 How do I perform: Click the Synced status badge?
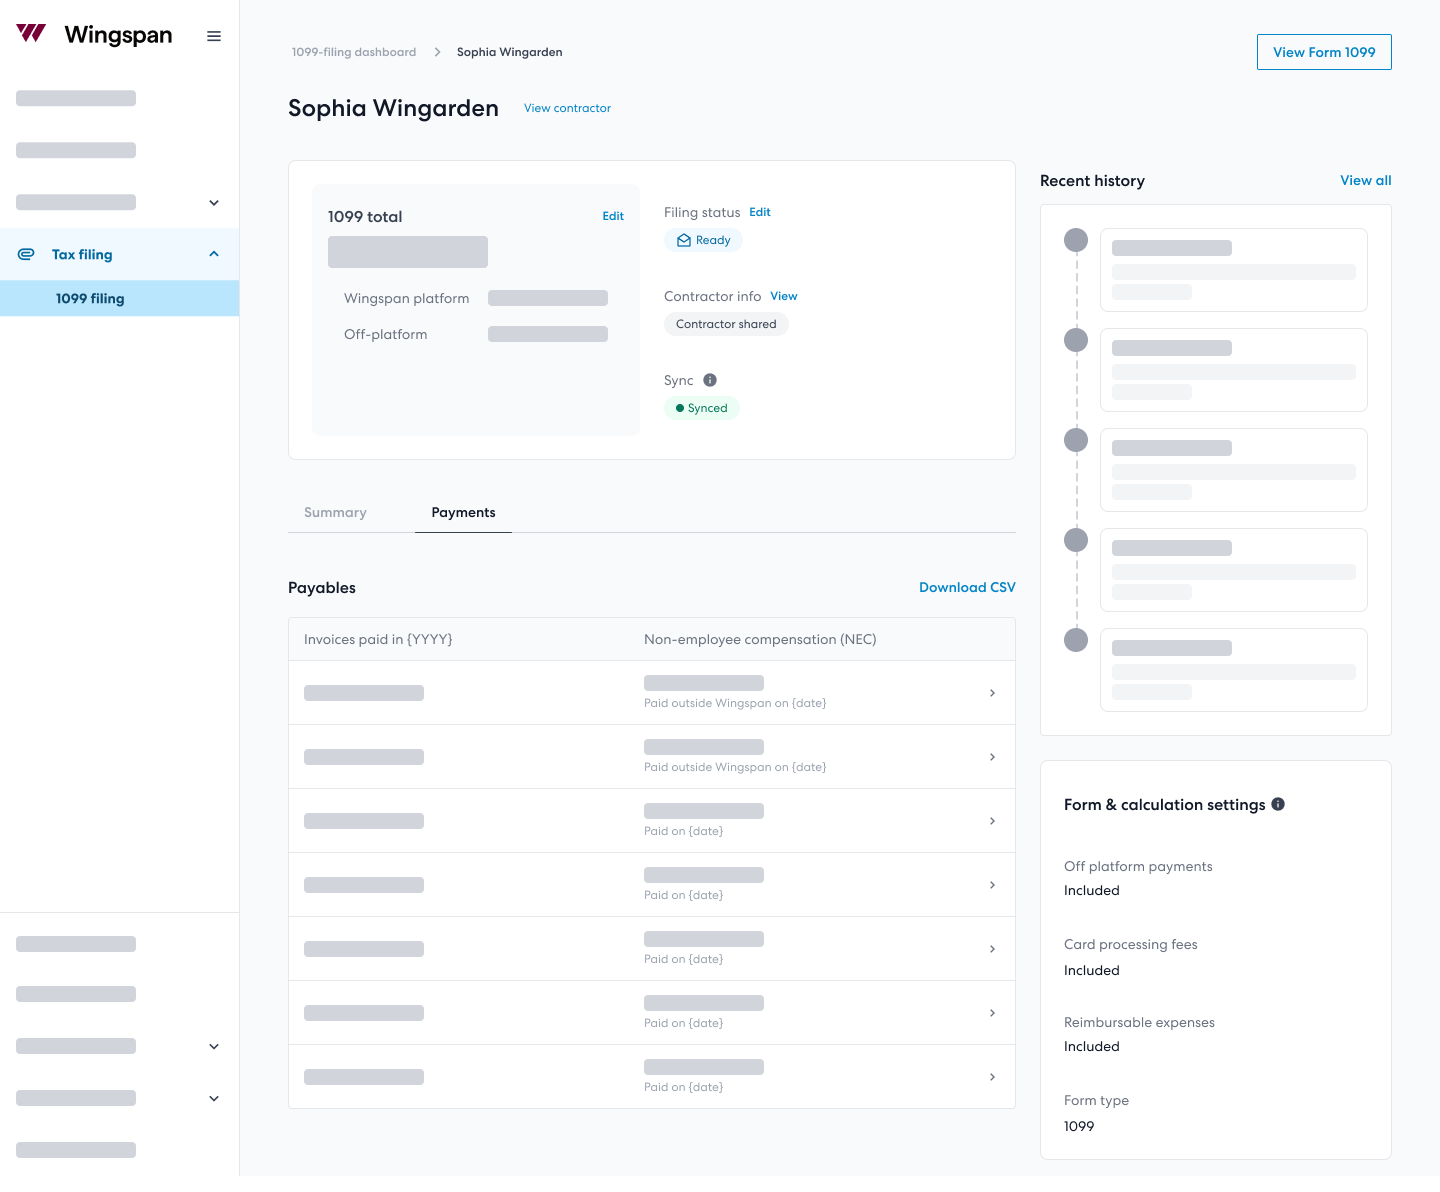tap(702, 408)
